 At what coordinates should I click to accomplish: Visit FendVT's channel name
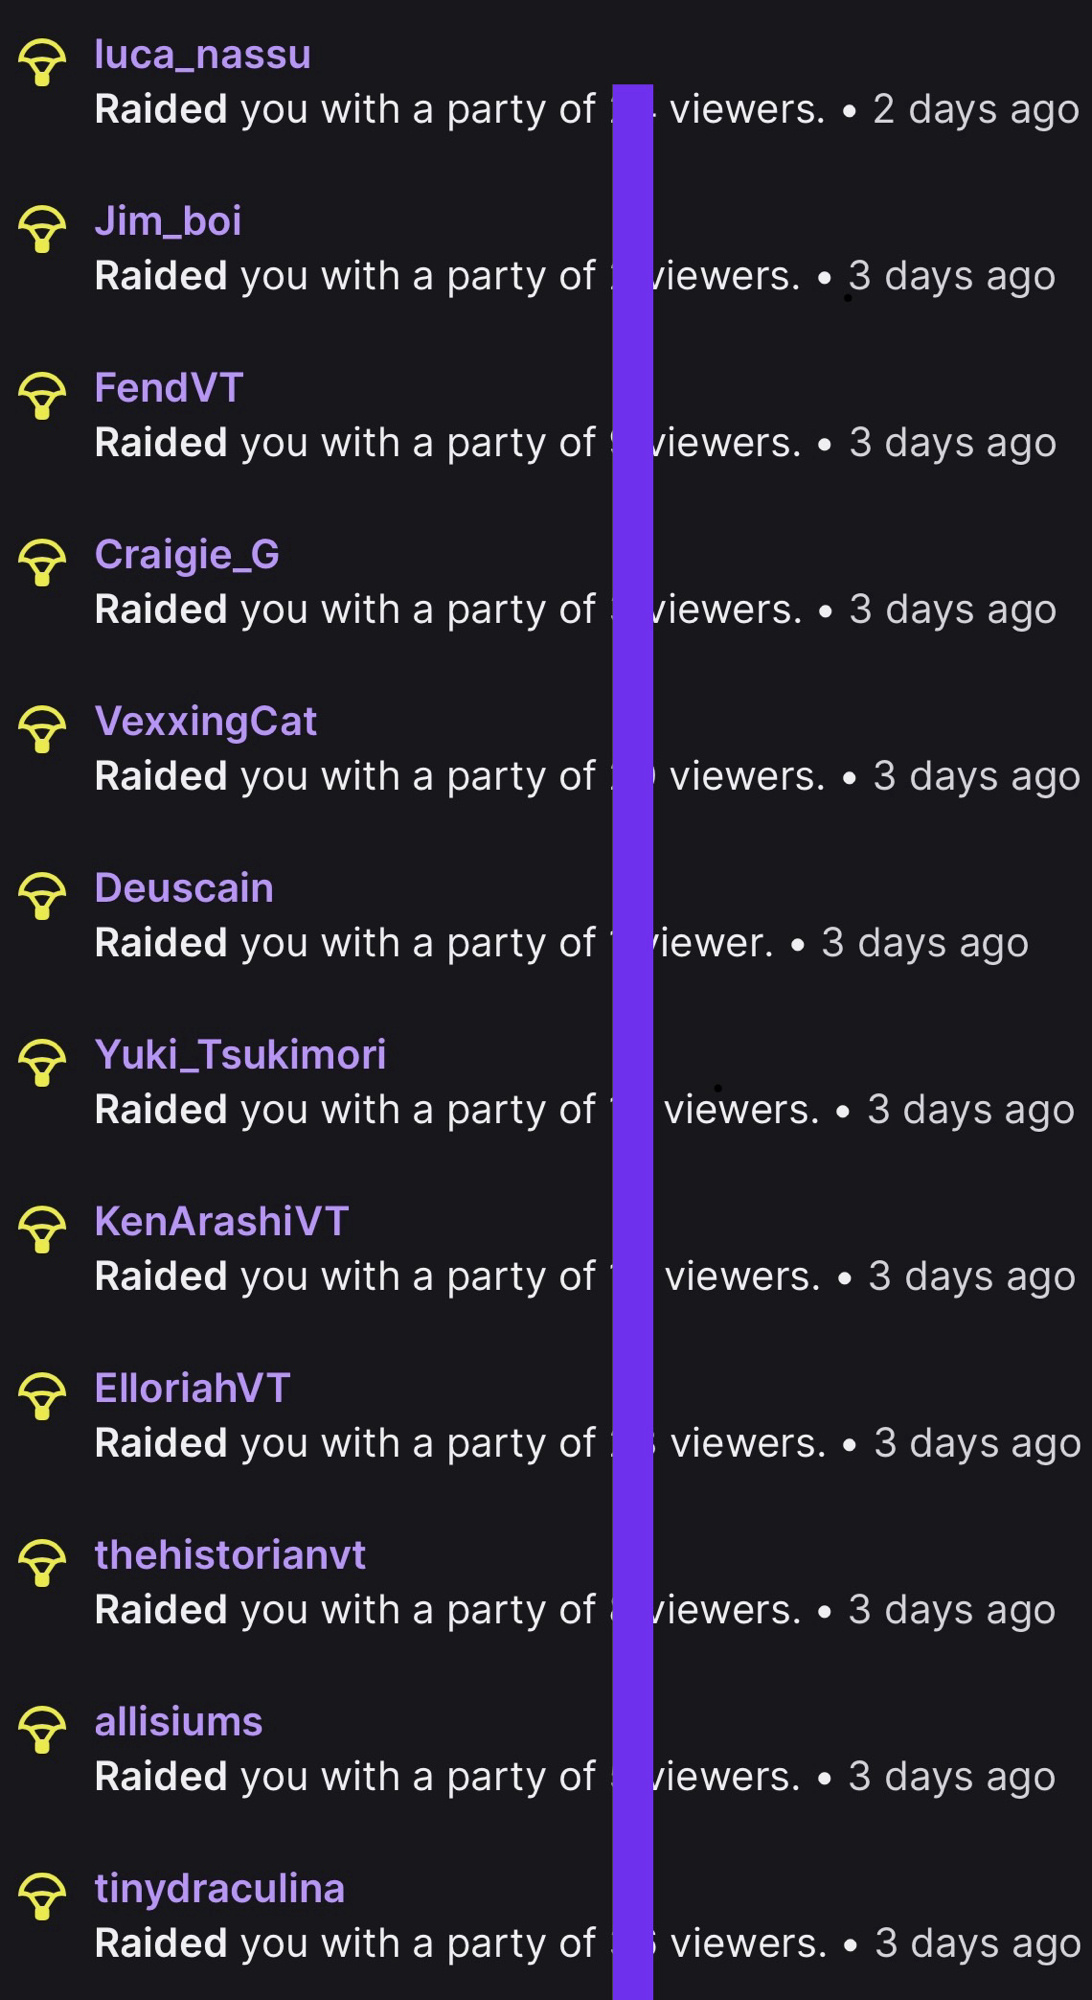pyautogui.click(x=169, y=388)
